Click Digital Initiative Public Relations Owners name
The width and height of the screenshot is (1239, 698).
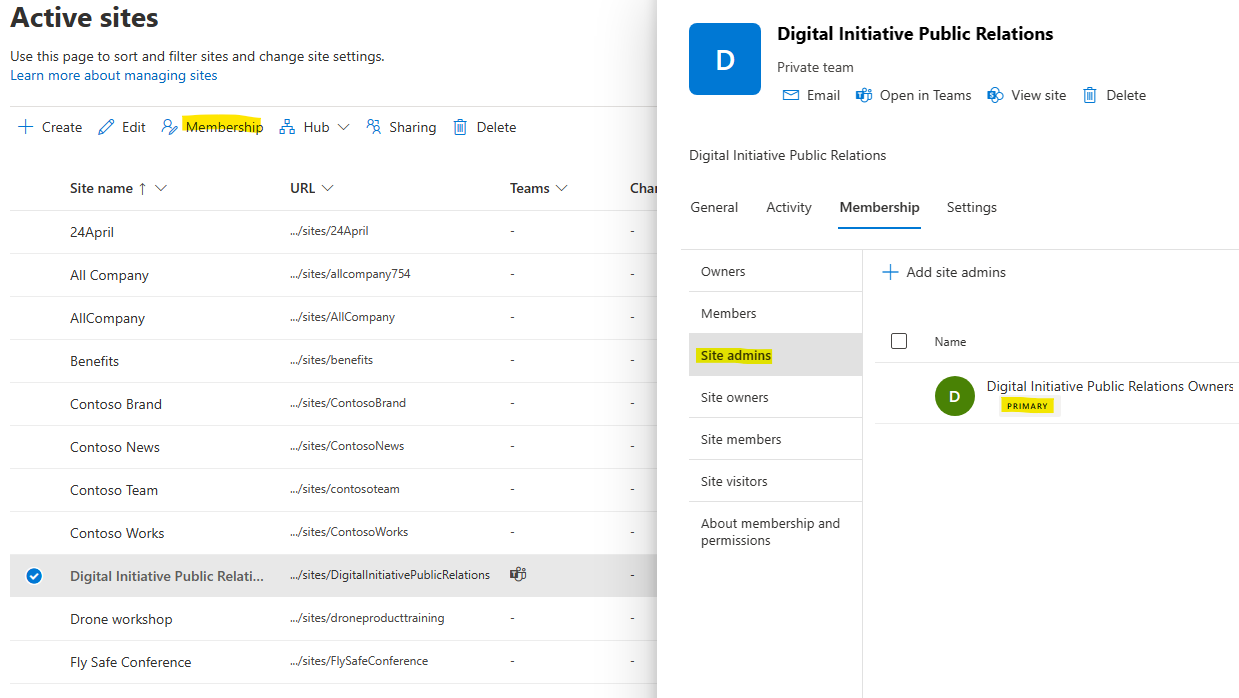pos(1110,386)
